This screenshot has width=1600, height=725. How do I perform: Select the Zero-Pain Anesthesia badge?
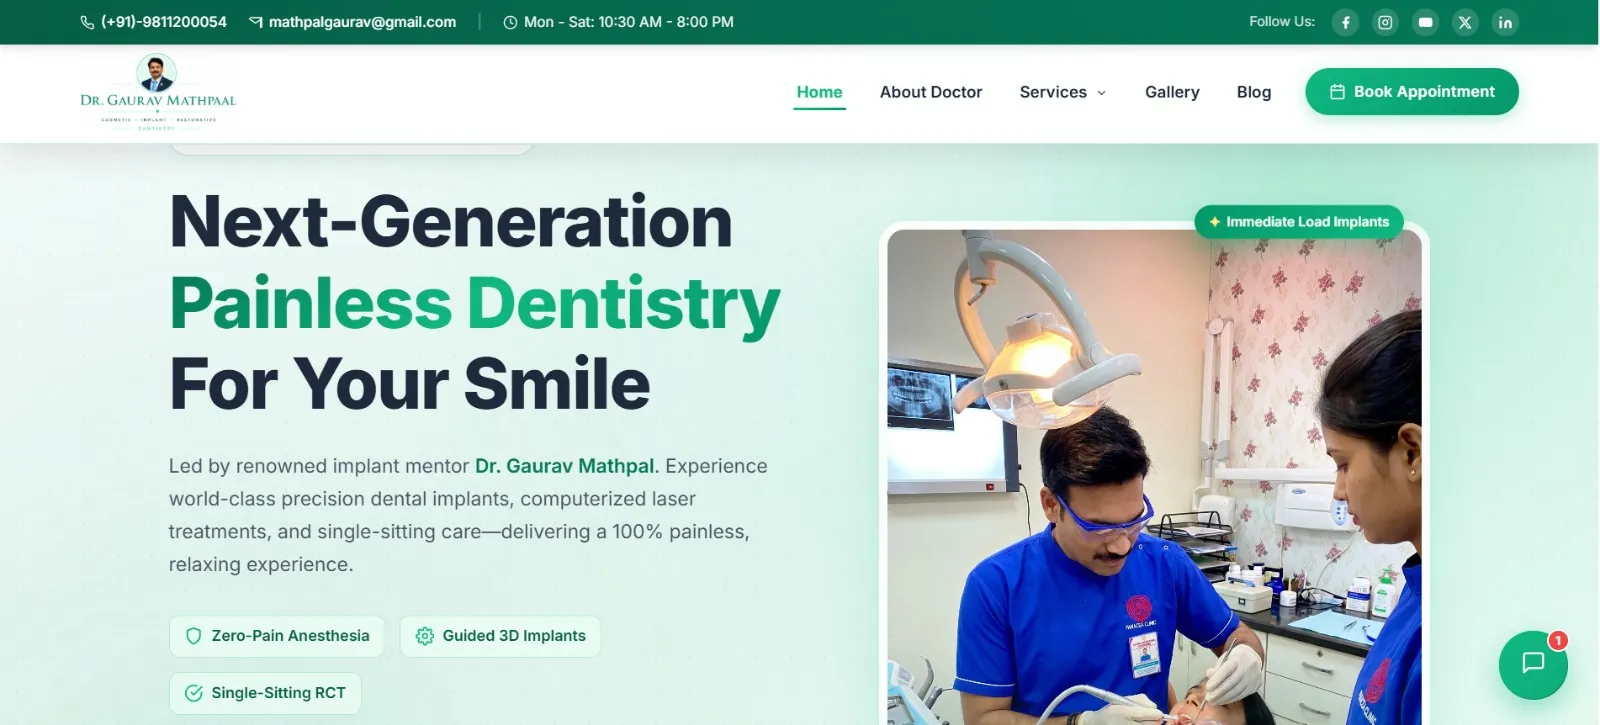[277, 636]
